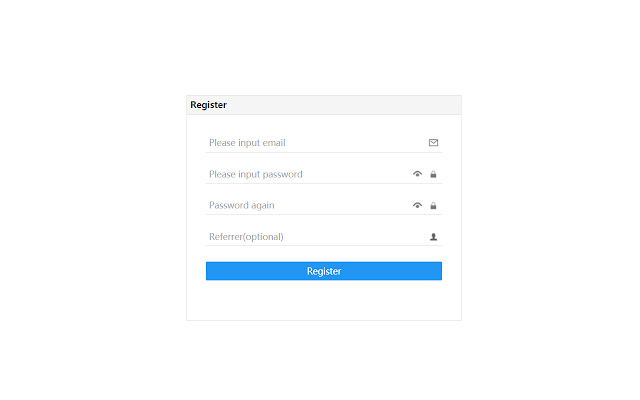Click the 'Referrer(optional)' placeholder text
640x400 pixels.
click(246, 237)
